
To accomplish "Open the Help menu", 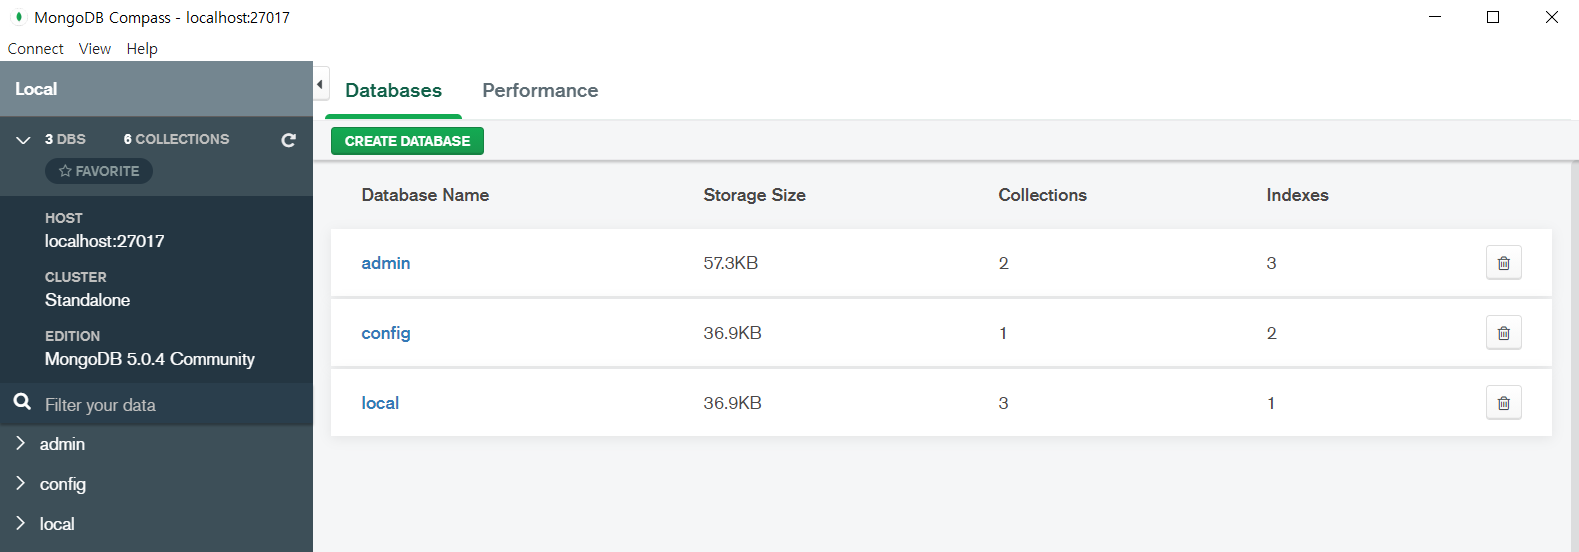I will coord(142,49).
